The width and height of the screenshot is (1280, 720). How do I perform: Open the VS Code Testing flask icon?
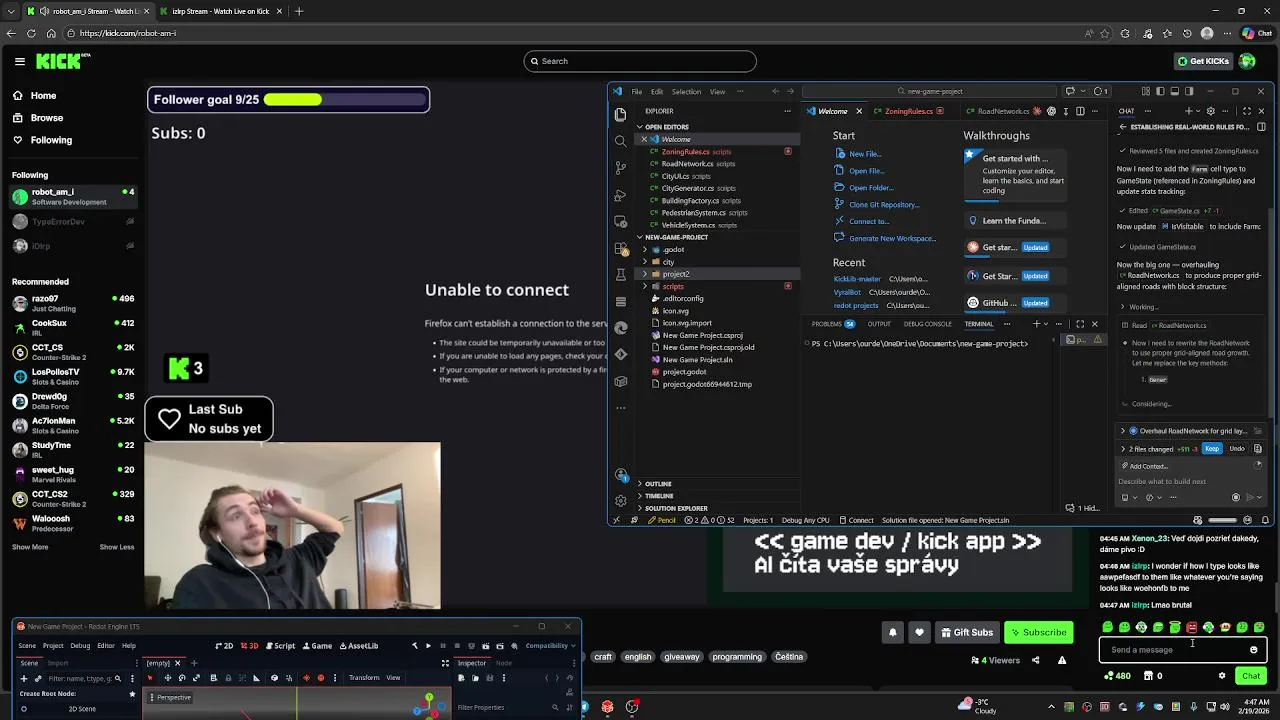point(620,274)
